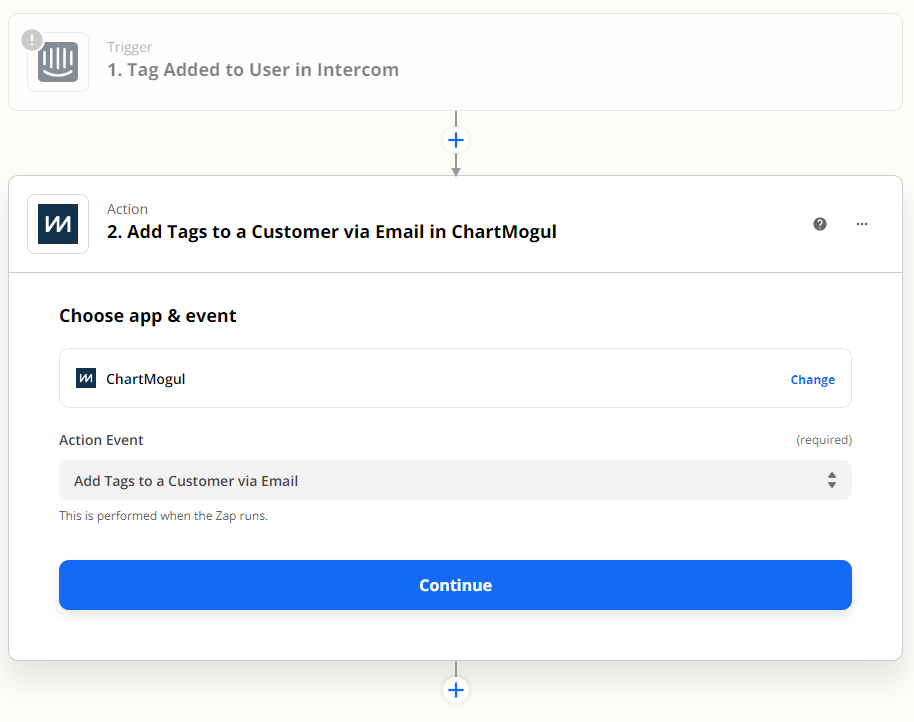Open the help question mark icon

click(x=820, y=224)
